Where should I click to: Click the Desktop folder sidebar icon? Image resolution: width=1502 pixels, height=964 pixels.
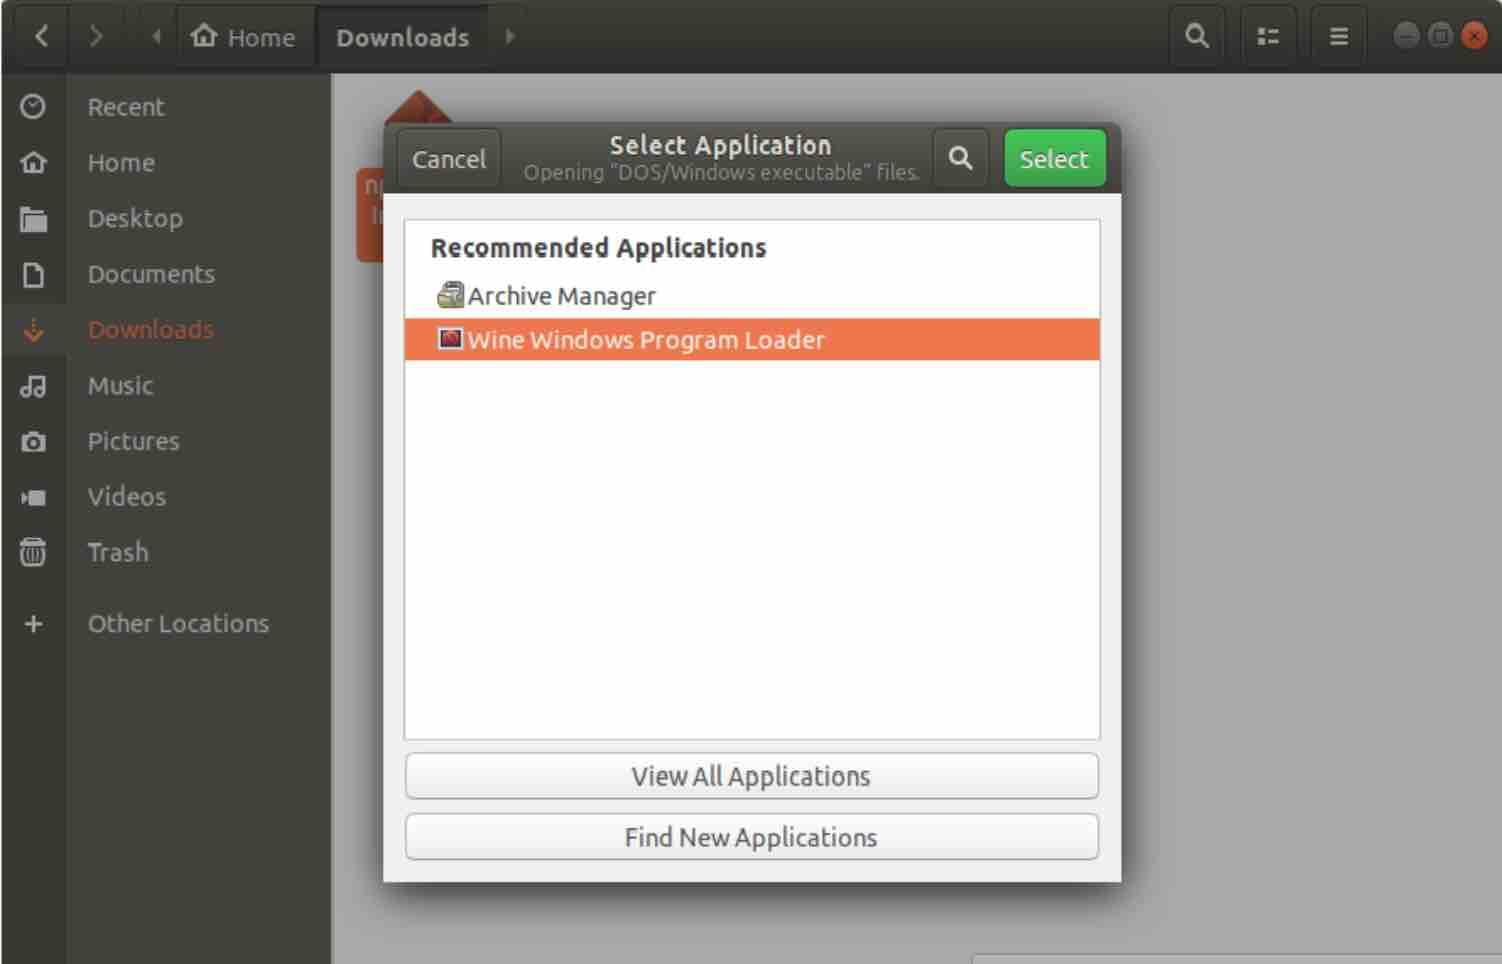(33, 219)
